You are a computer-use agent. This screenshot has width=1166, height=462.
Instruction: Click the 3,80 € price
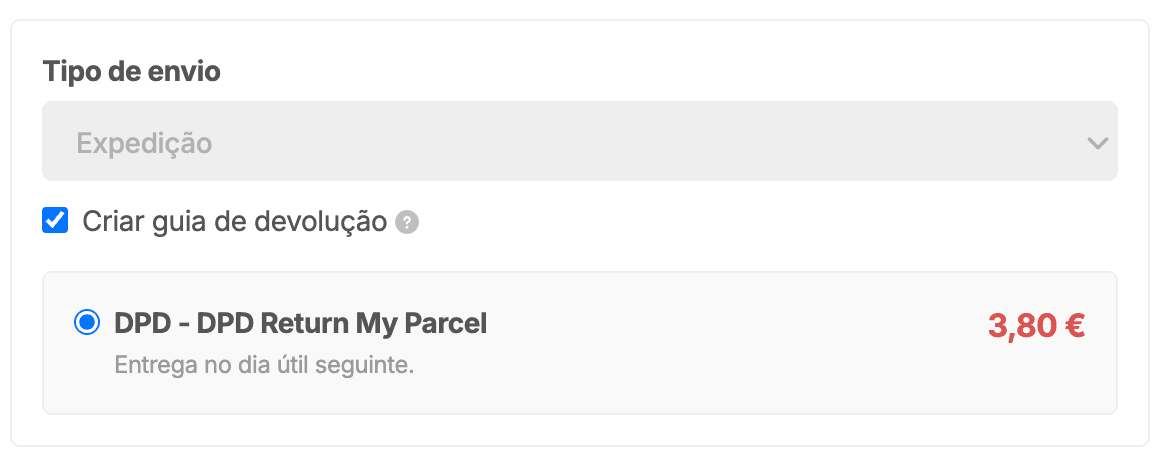(x=1037, y=325)
